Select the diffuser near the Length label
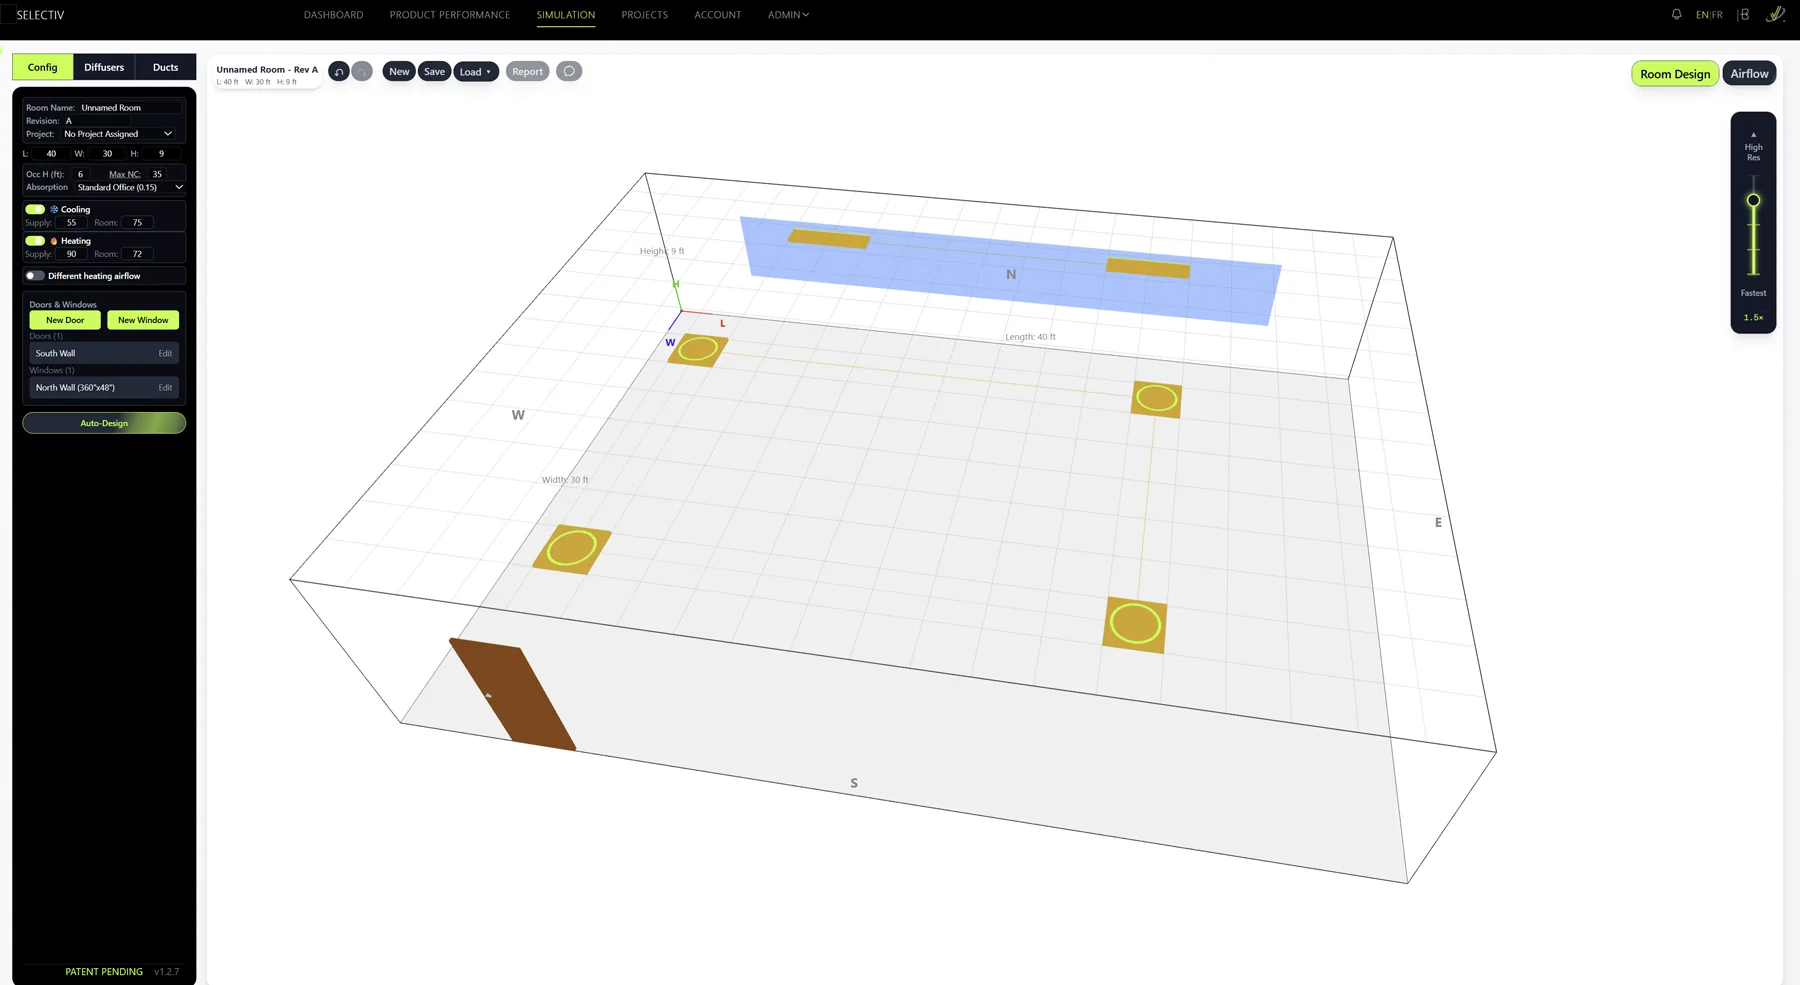The image size is (1800, 985). click(x=1156, y=399)
